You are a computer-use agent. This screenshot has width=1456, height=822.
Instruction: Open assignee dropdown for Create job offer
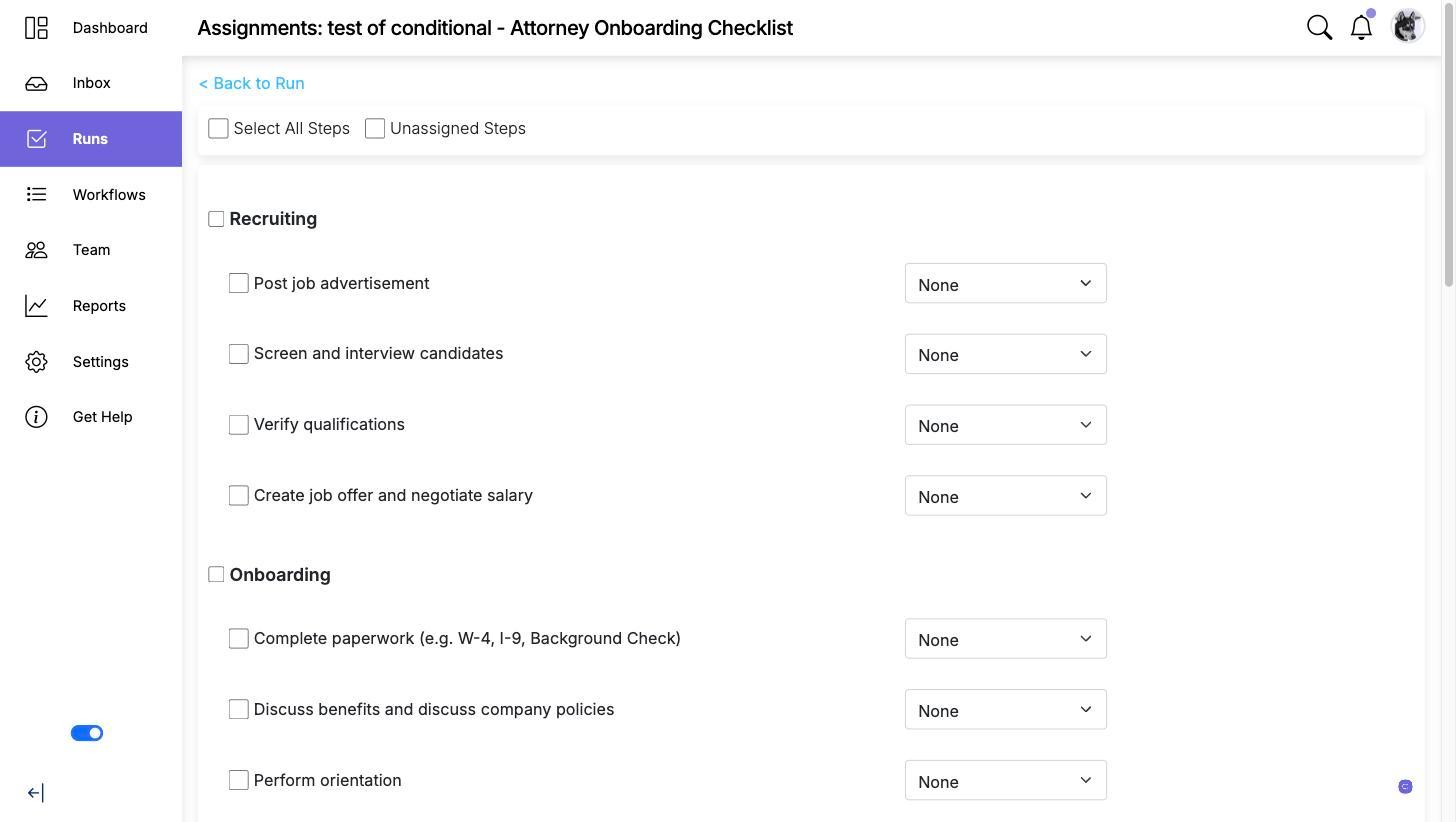(x=1005, y=496)
